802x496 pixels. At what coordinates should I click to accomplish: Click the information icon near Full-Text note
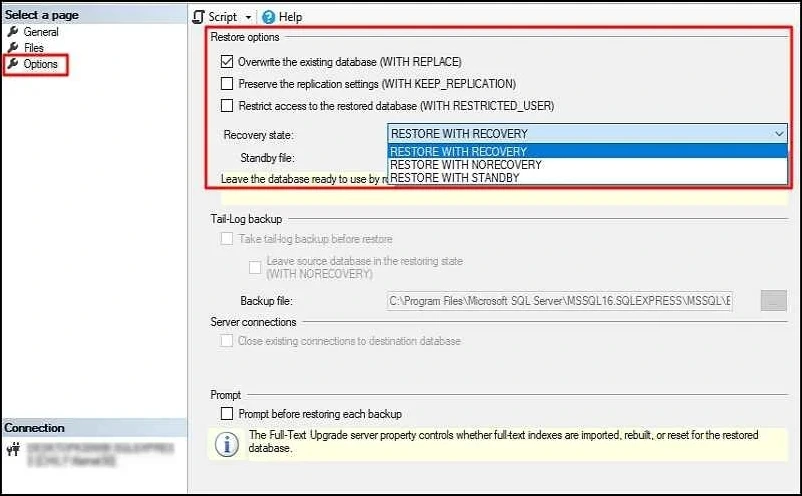pos(227,444)
